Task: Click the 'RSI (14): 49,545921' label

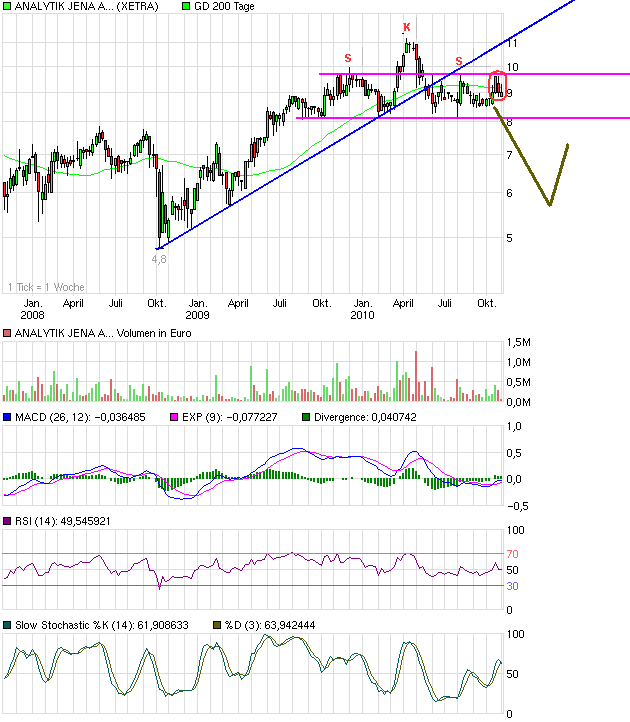Action: [63, 521]
